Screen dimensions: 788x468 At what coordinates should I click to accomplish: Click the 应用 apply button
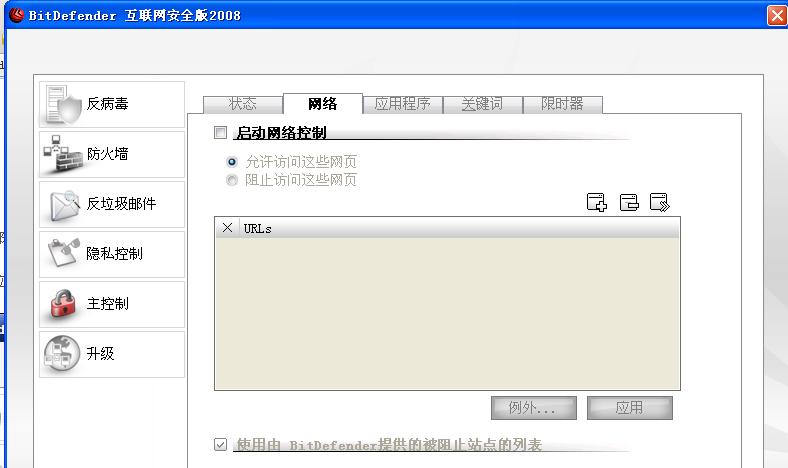630,408
